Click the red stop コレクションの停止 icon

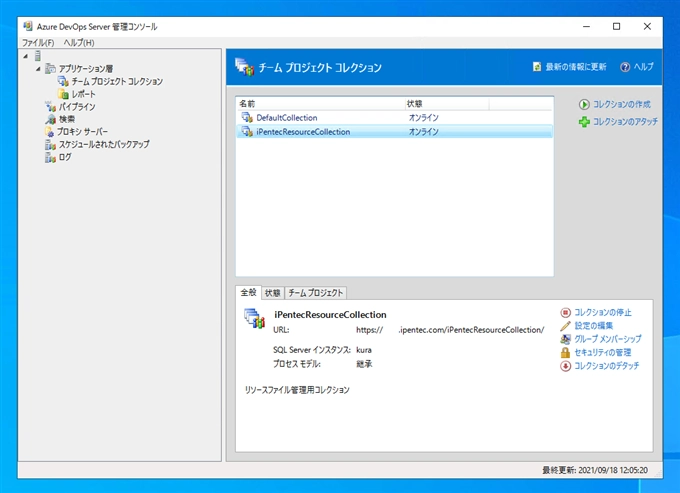pyautogui.click(x=565, y=313)
